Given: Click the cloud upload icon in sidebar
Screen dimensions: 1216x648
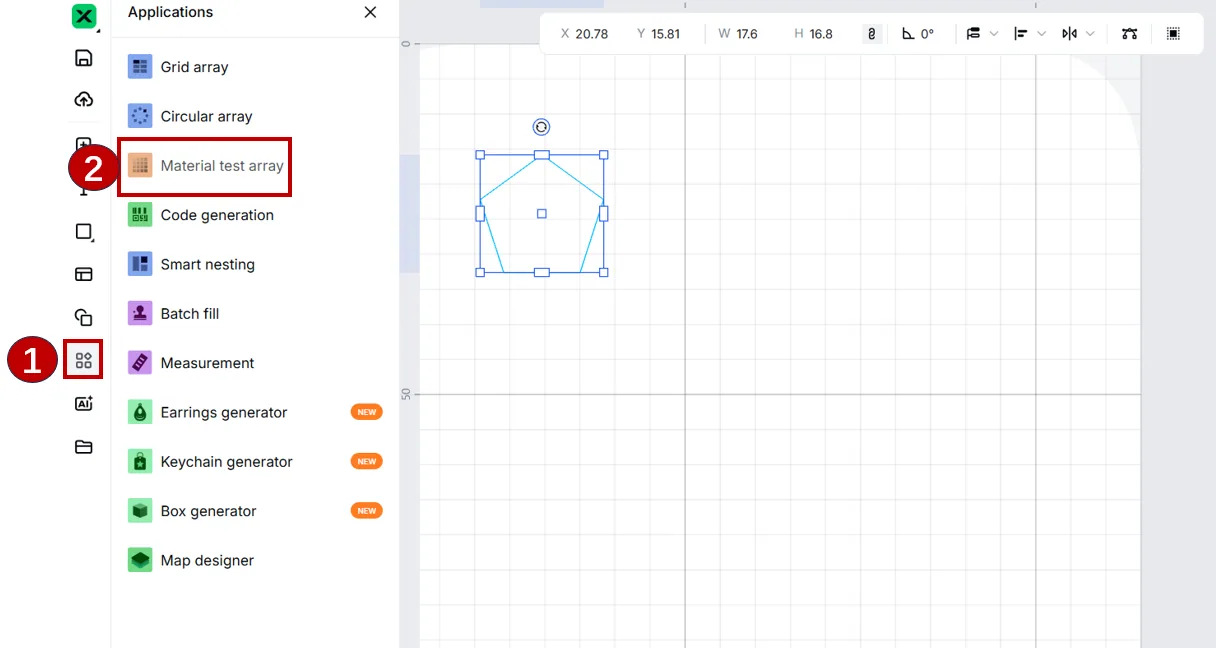Looking at the screenshot, I should (84, 99).
